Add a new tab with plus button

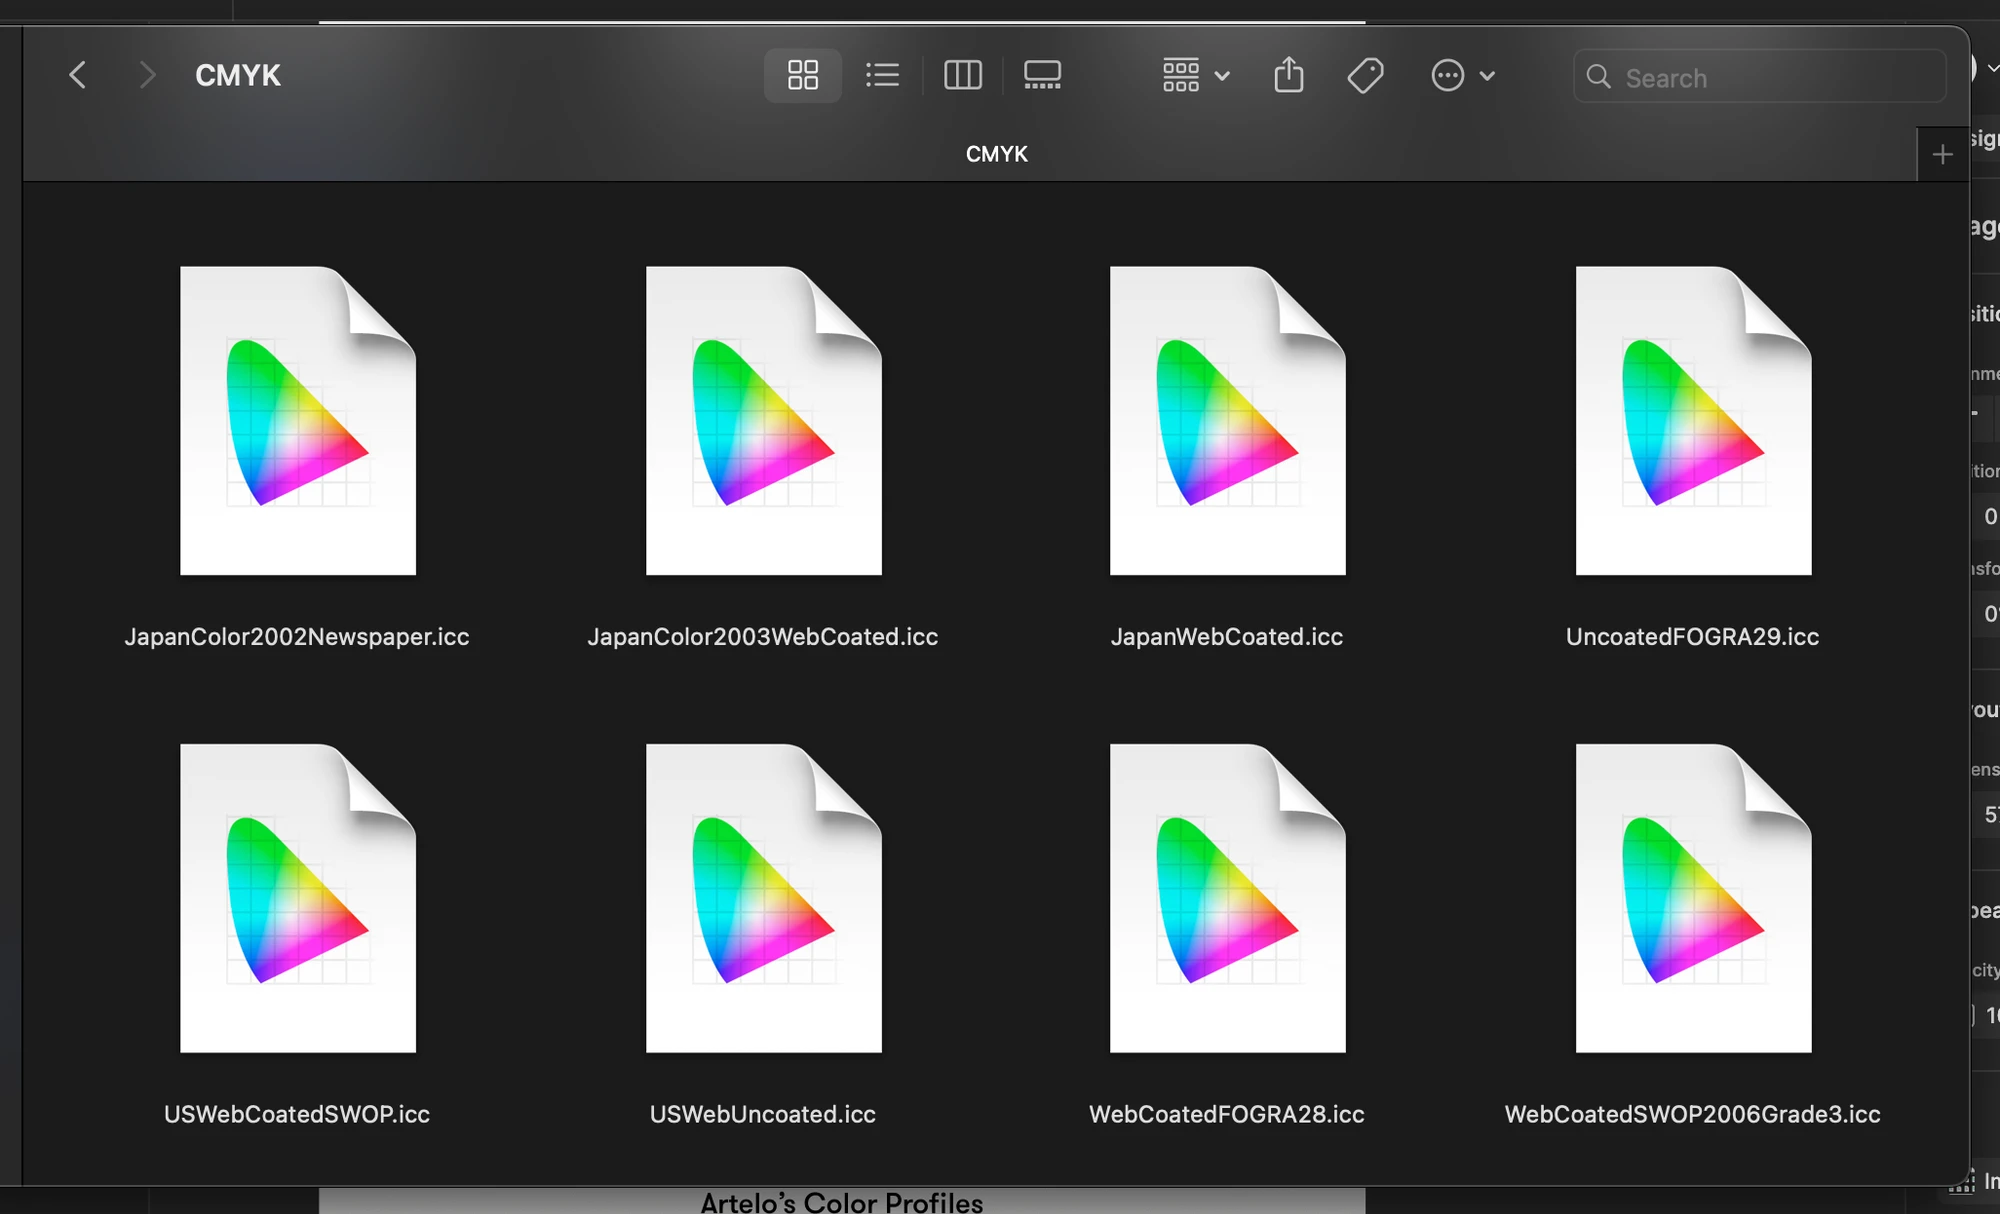pyautogui.click(x=1942, y=155)
